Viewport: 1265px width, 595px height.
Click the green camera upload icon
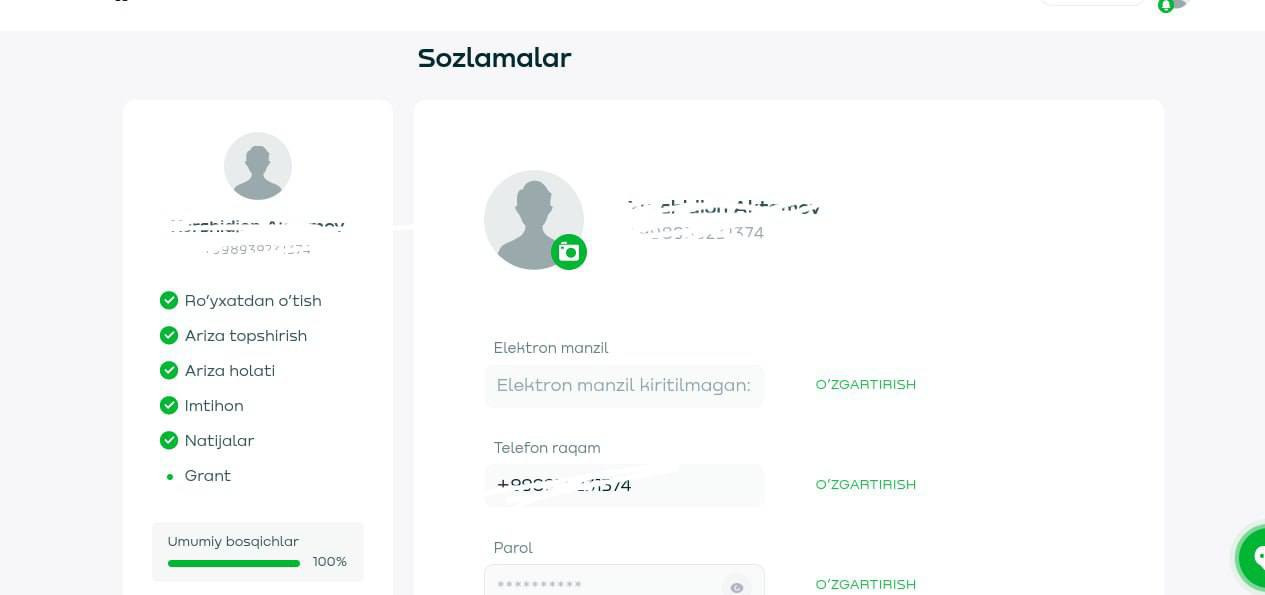569,252
